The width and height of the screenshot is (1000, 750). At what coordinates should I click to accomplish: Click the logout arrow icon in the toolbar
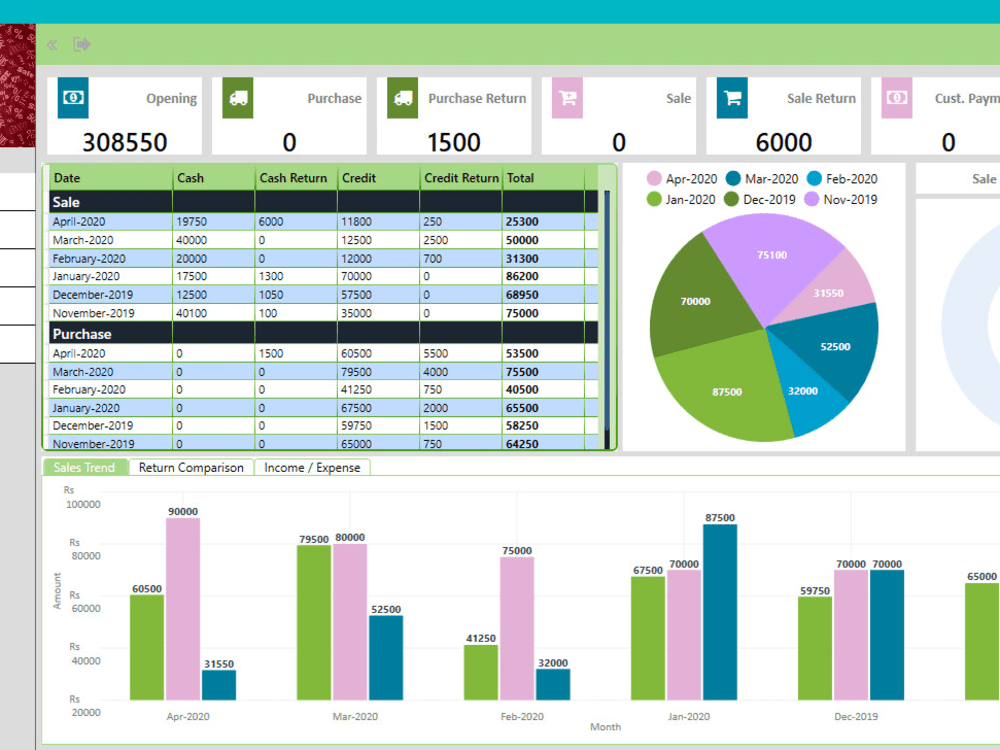(81, 44)
